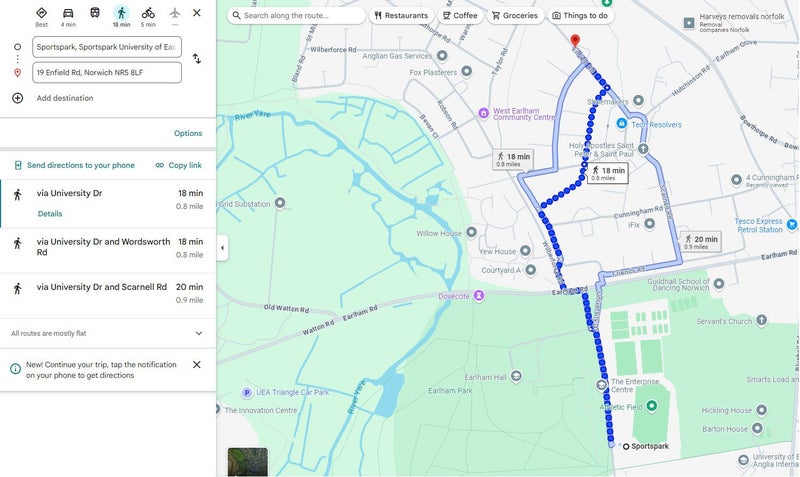This screenshot has width=800, height=477.
Task: Choose the Cycling travel mode
Action: pyautogui.click(x=148, y=14)
